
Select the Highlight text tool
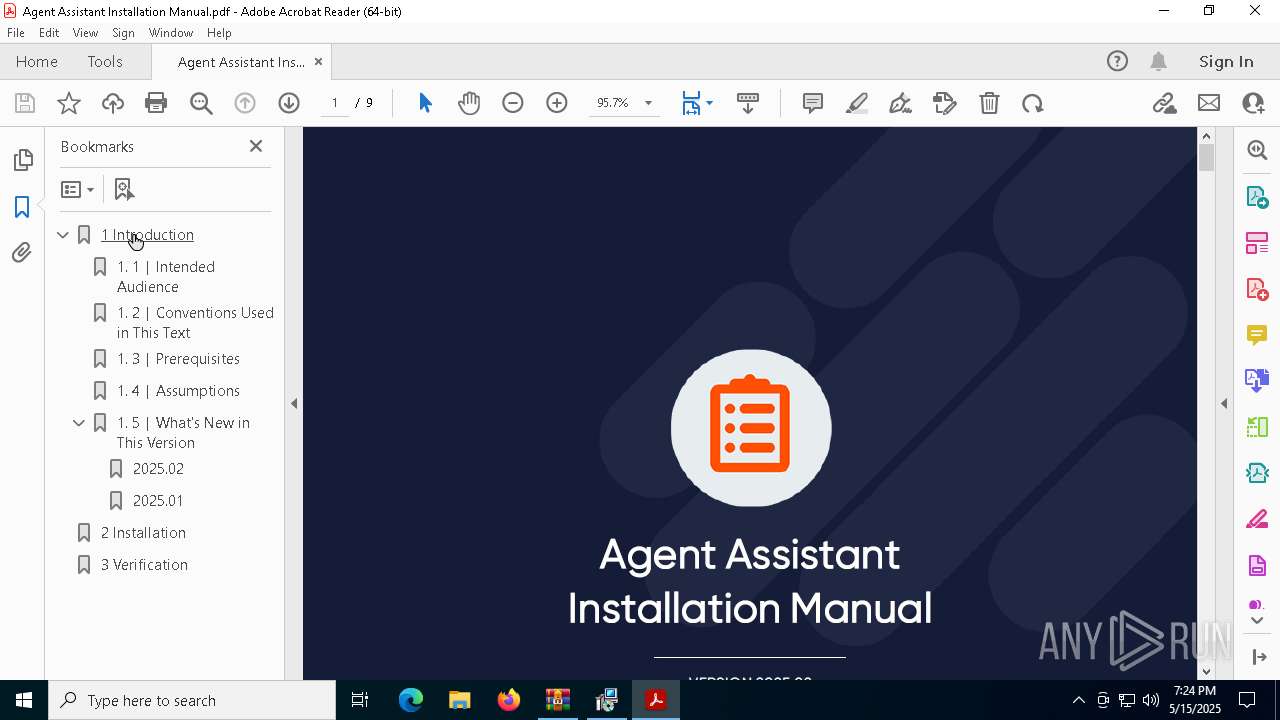tap(857, 103)
